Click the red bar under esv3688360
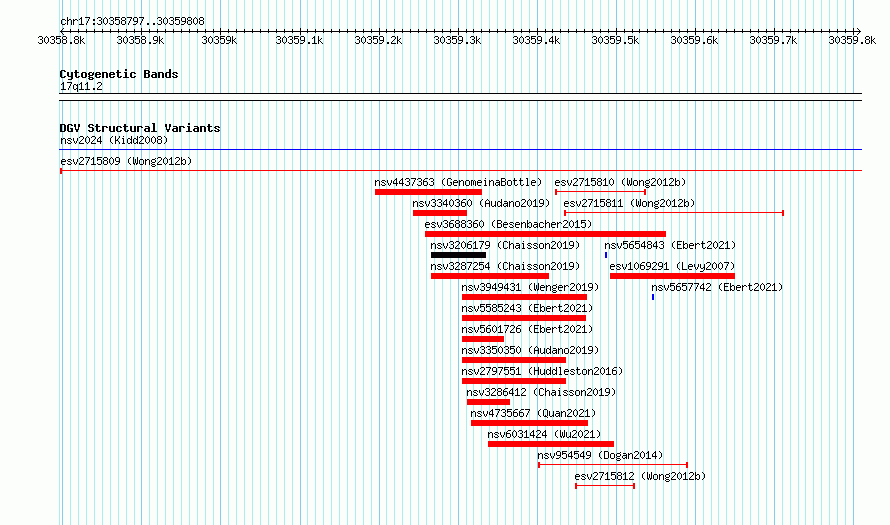Viewport: 890px width, 525px height. 545,234
